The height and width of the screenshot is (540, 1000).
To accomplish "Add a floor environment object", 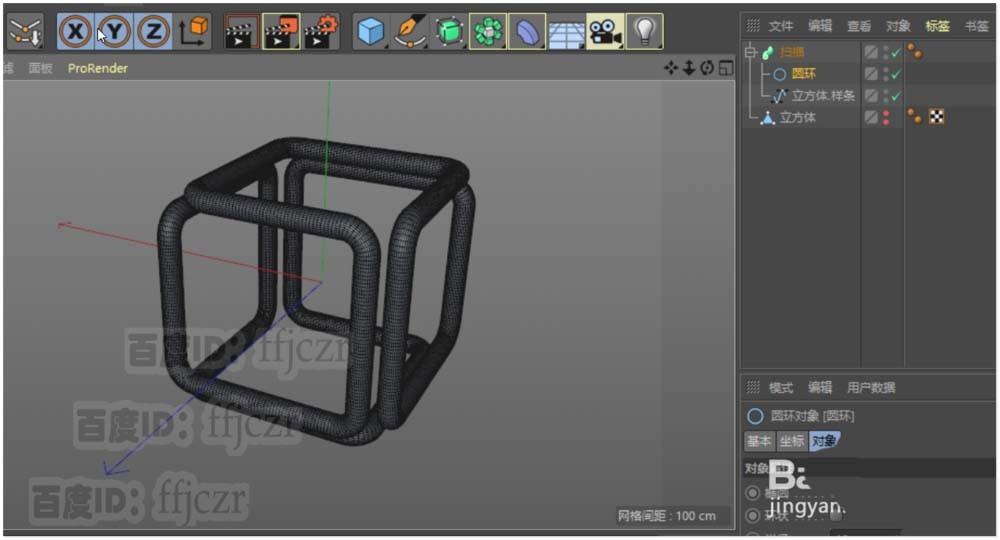I will [566, 31].
